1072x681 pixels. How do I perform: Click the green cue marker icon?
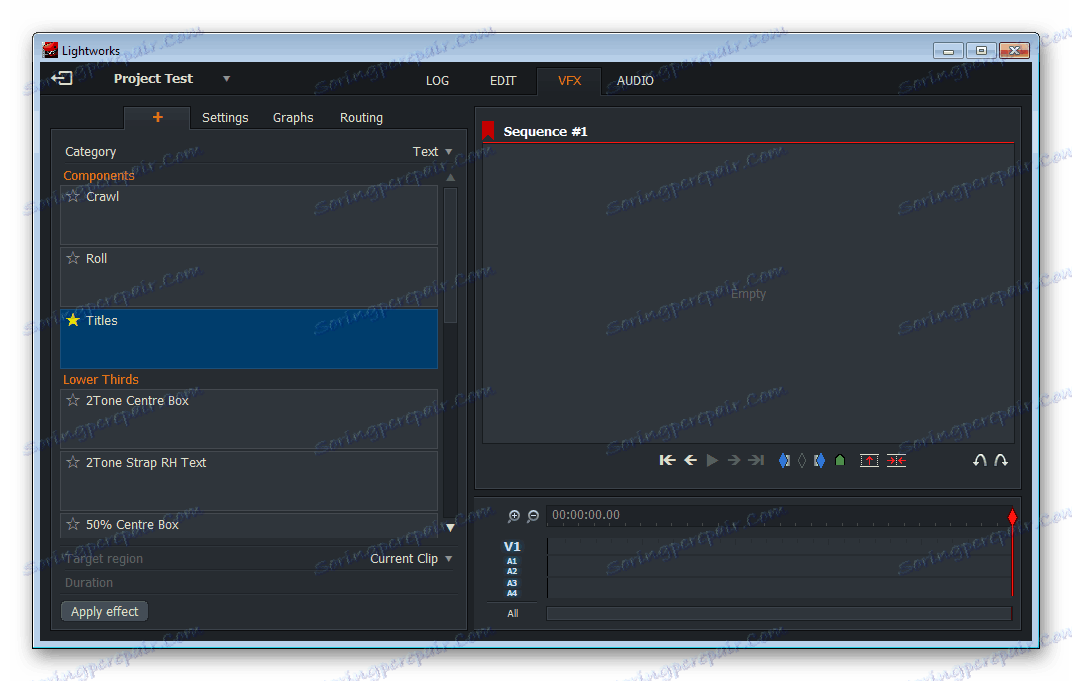[x=840, y=460]
